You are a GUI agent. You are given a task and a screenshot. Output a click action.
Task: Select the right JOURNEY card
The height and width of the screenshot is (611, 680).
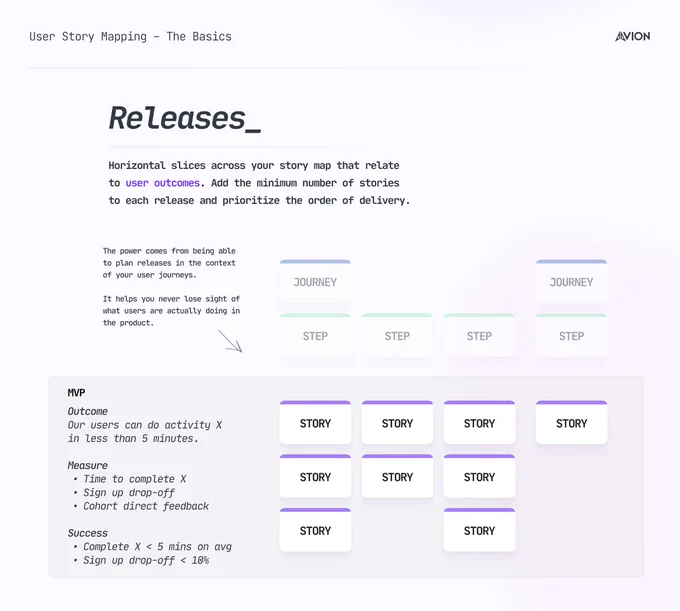(x=572, y=281)
